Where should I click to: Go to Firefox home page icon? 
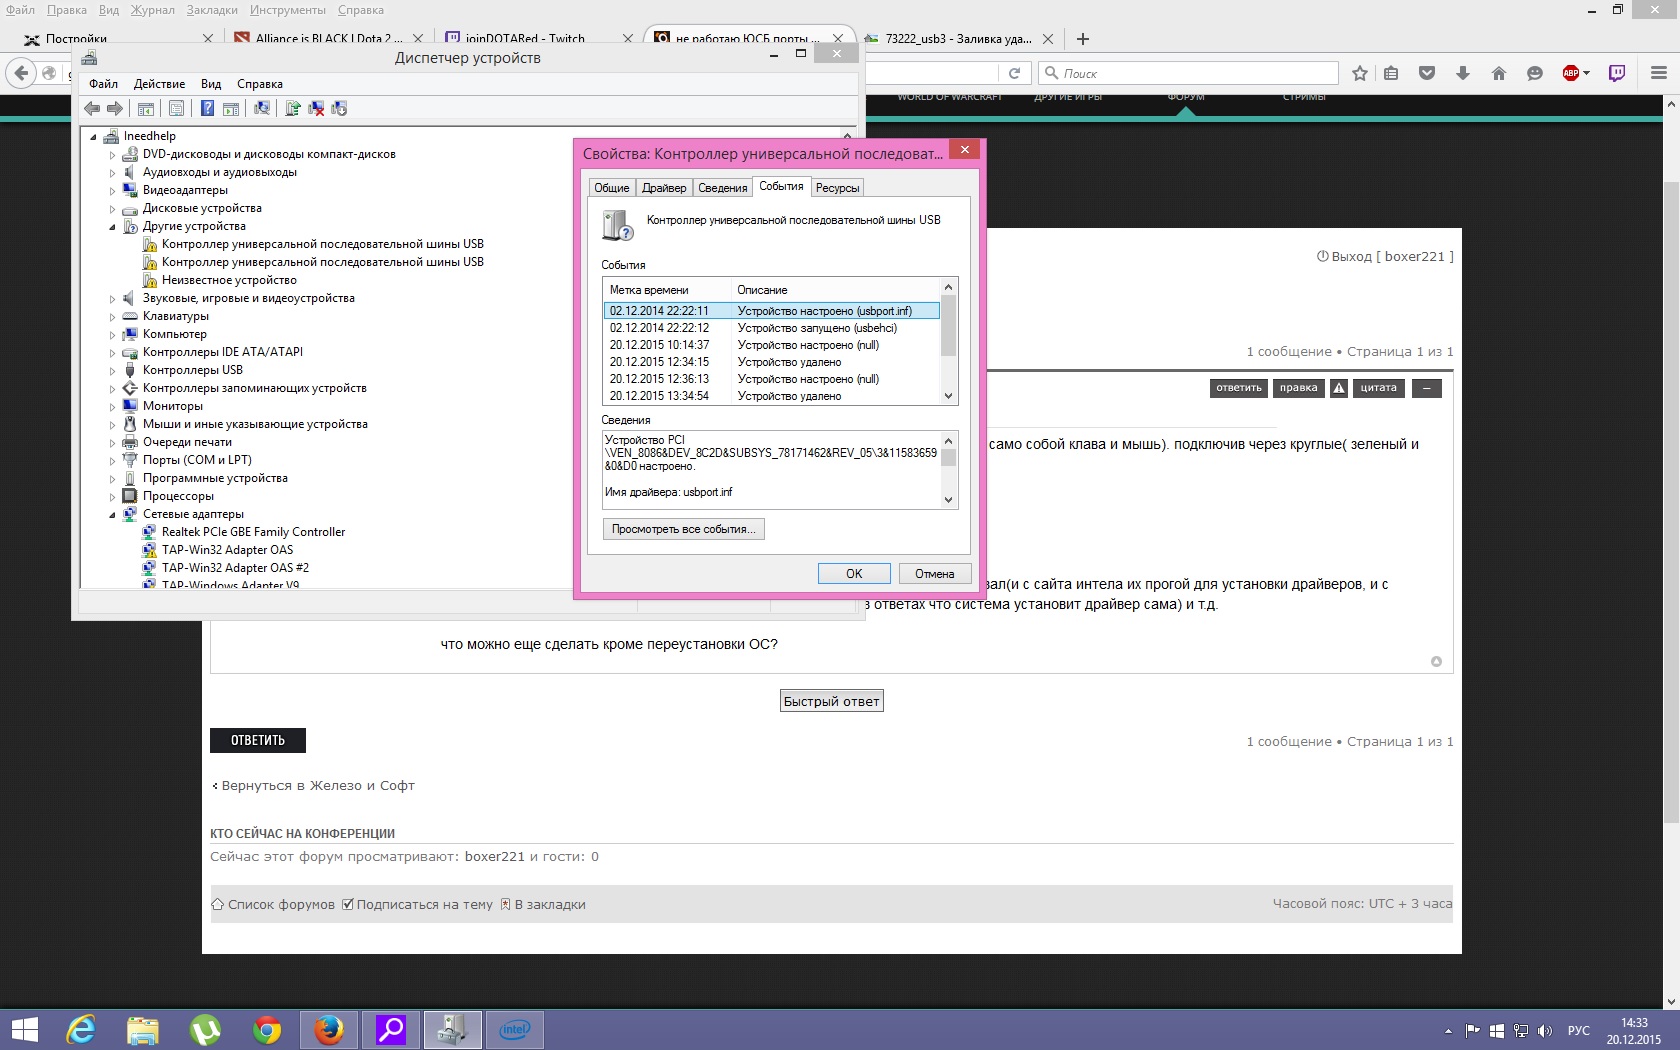click(1499, 73)
